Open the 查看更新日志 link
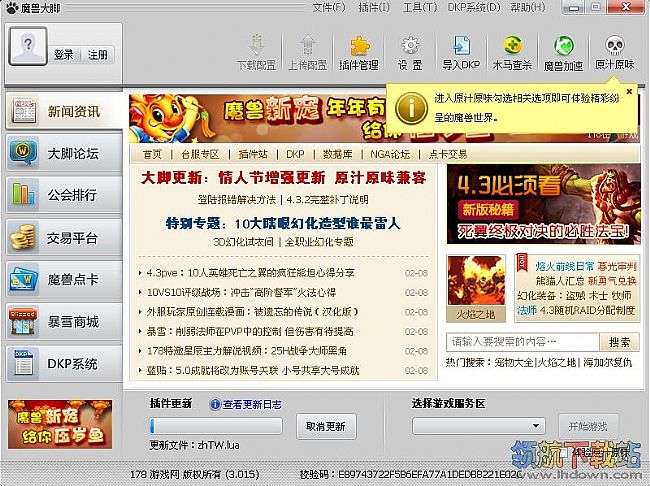 252,404
